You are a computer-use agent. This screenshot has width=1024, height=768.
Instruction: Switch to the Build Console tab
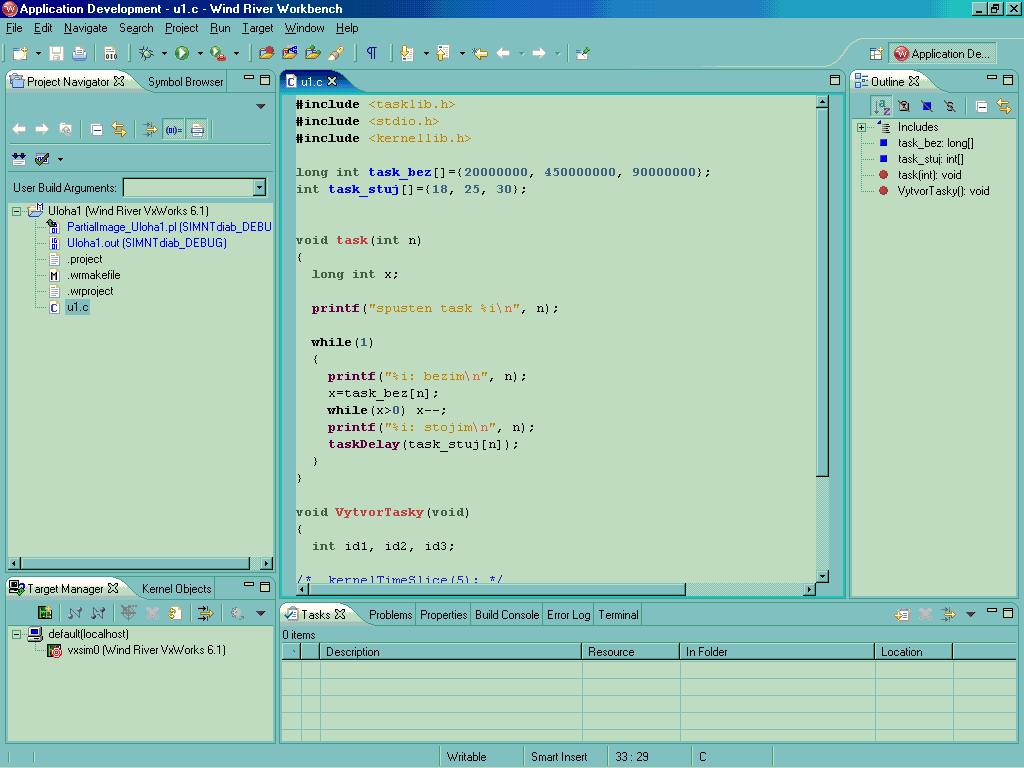pyautogui.click(x=506, y=615)
